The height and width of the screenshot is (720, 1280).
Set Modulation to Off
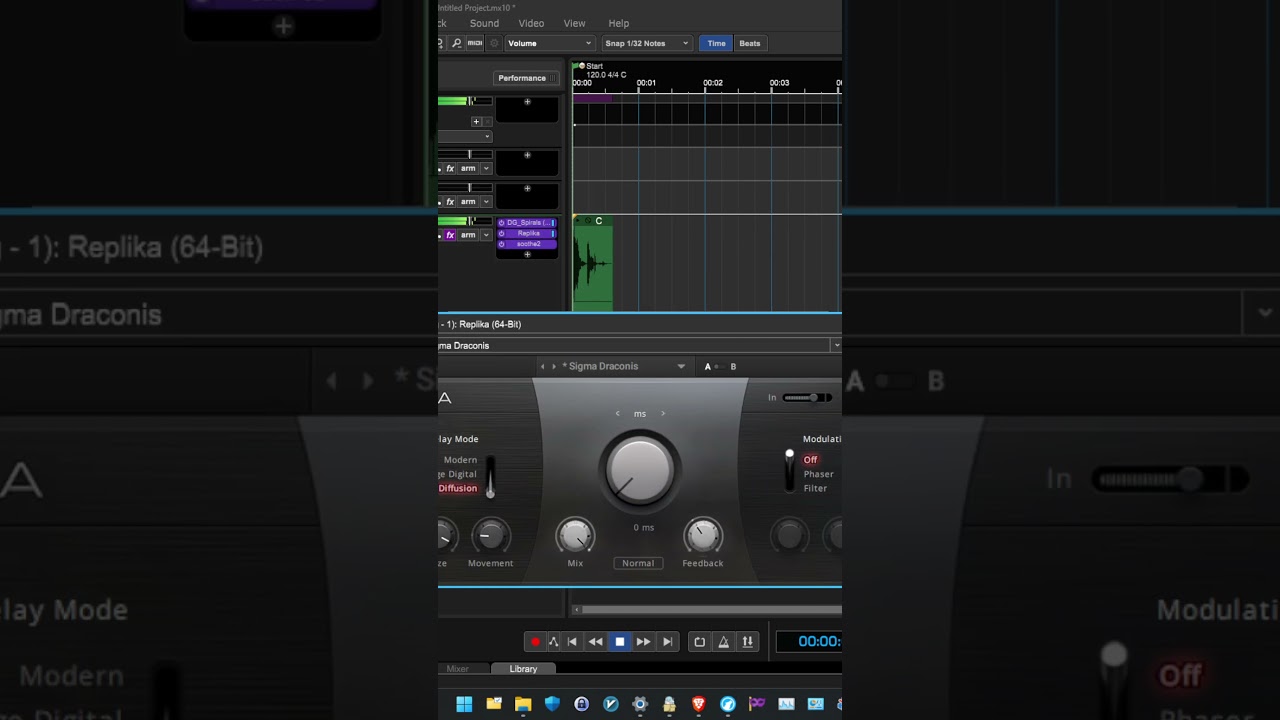coord(810,460)
